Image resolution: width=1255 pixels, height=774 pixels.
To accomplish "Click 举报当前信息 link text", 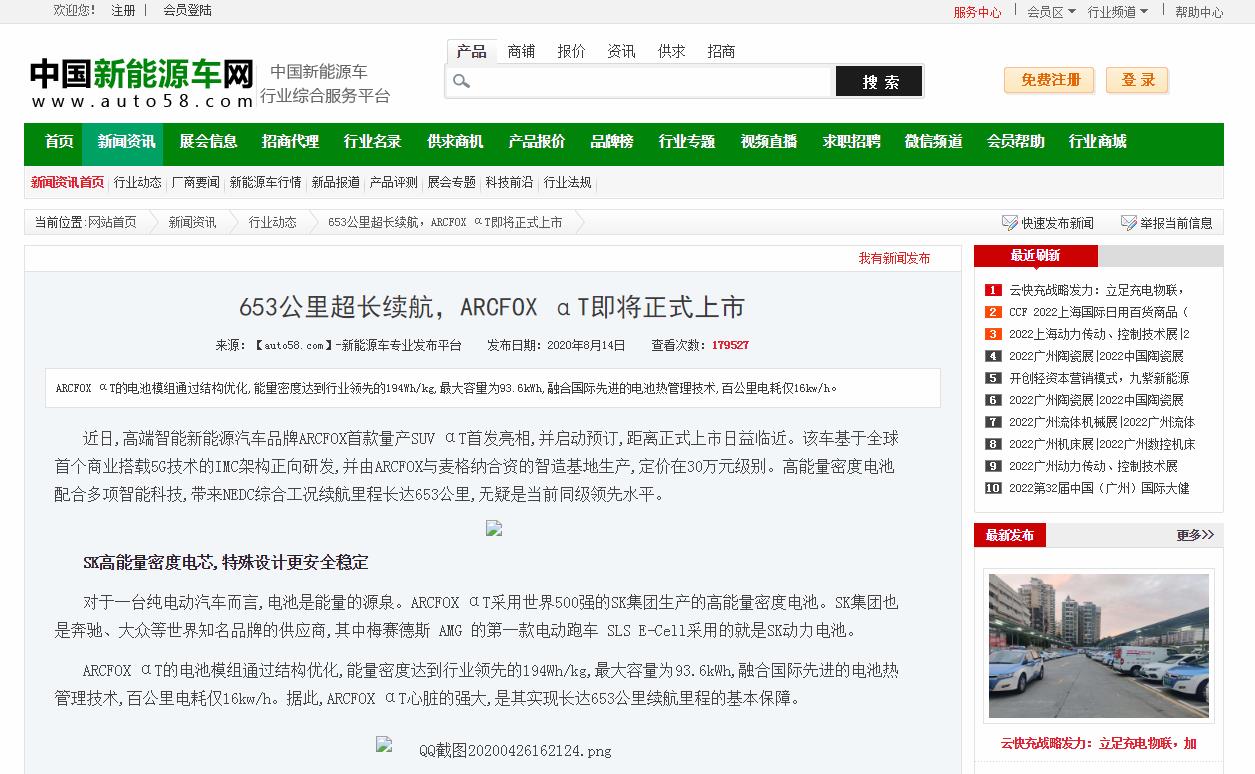I will click(1176, 223).
